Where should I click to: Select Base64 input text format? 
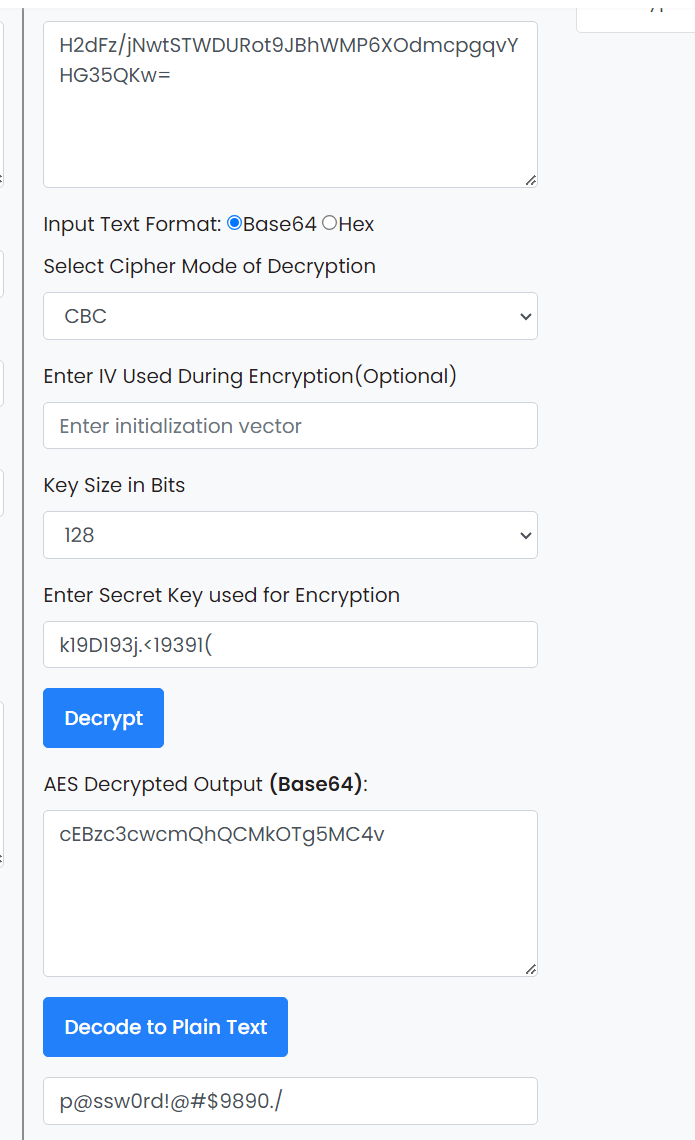coord(235,223)
